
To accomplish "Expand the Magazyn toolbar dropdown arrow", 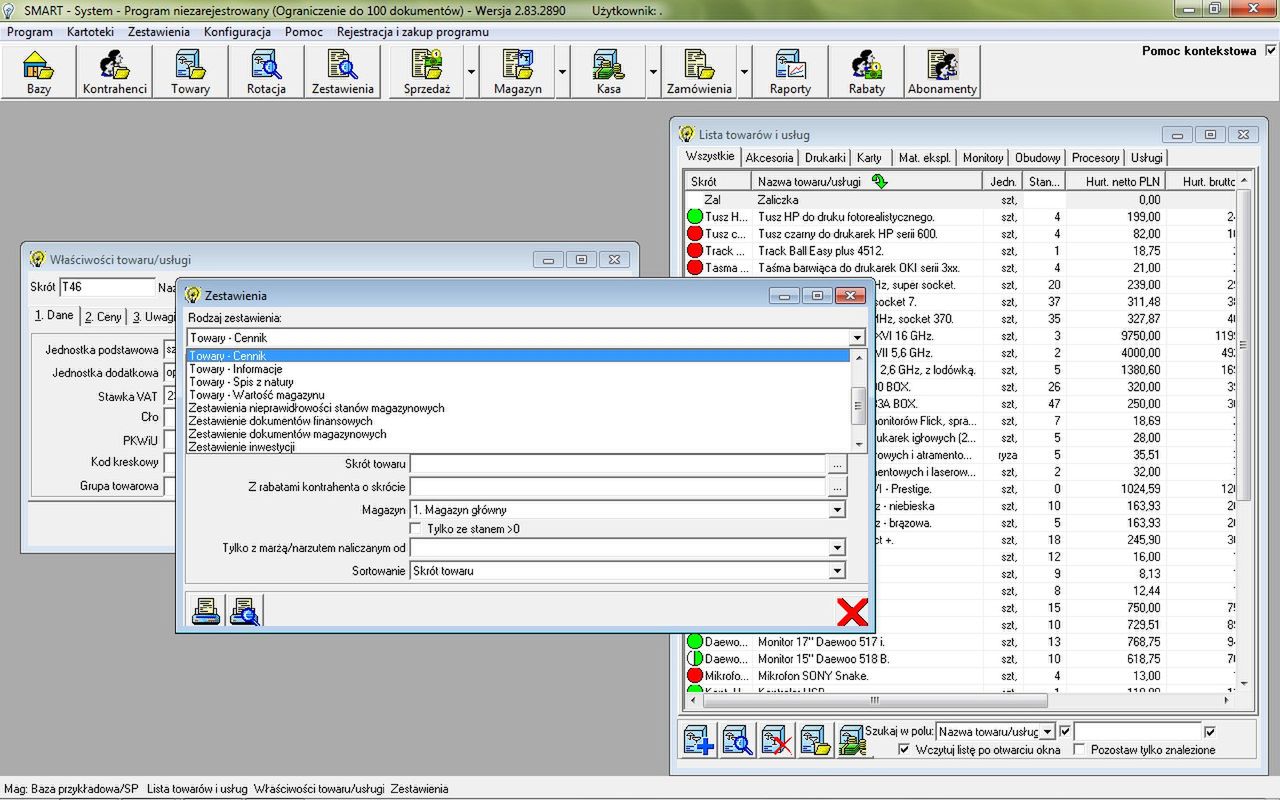I will pos(562,72).
